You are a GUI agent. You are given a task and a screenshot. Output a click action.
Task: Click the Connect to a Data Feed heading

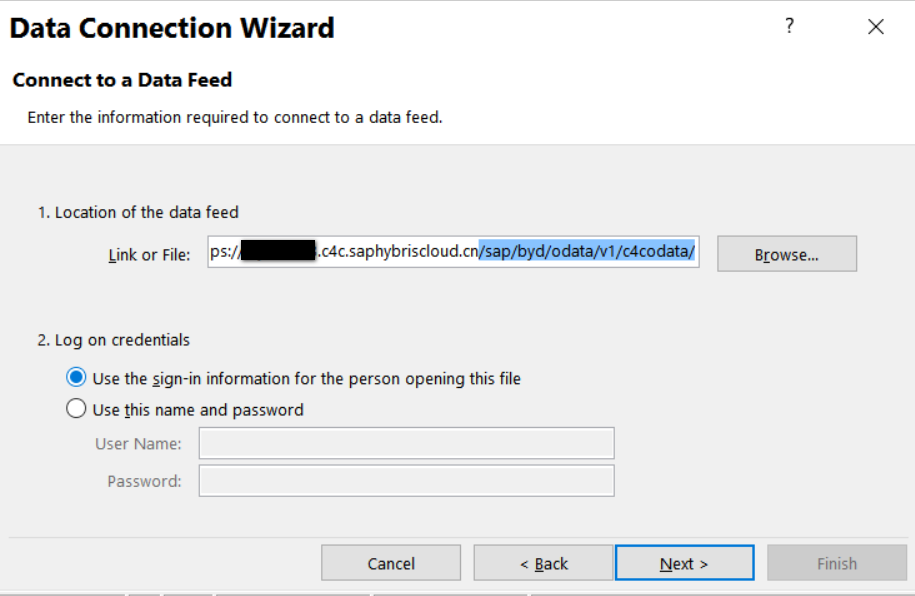pyautogui.click(x=123, y=80)
